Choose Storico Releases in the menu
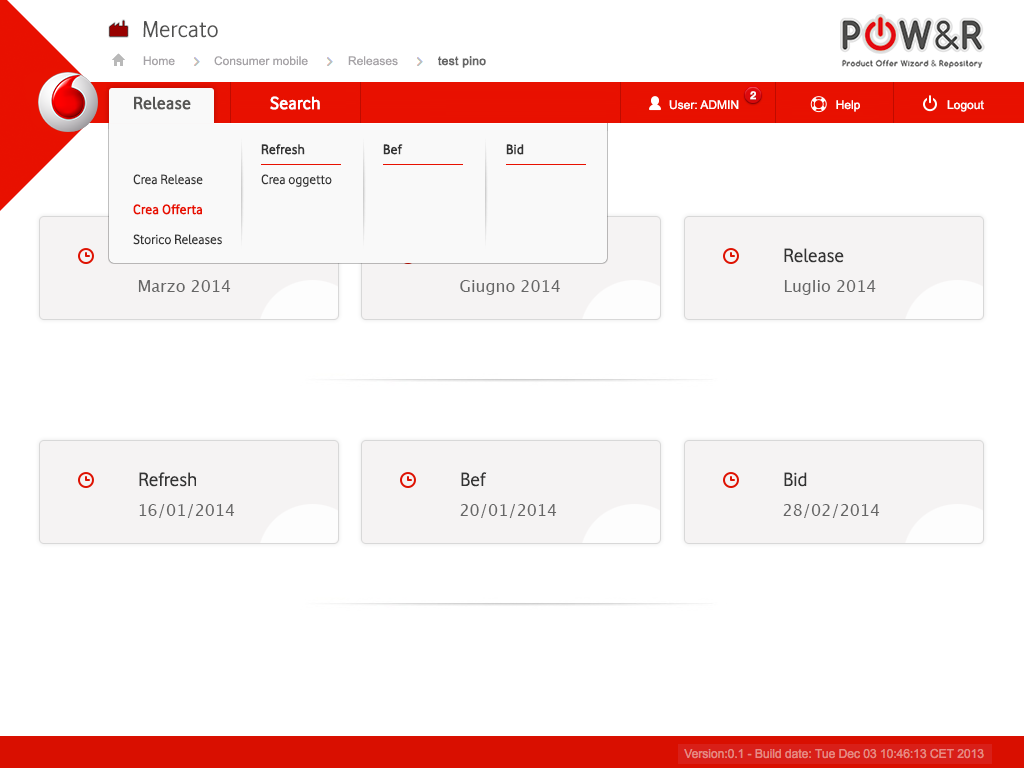The height and width of the screenshot is (768, 1024). click(x=178, y=240)
